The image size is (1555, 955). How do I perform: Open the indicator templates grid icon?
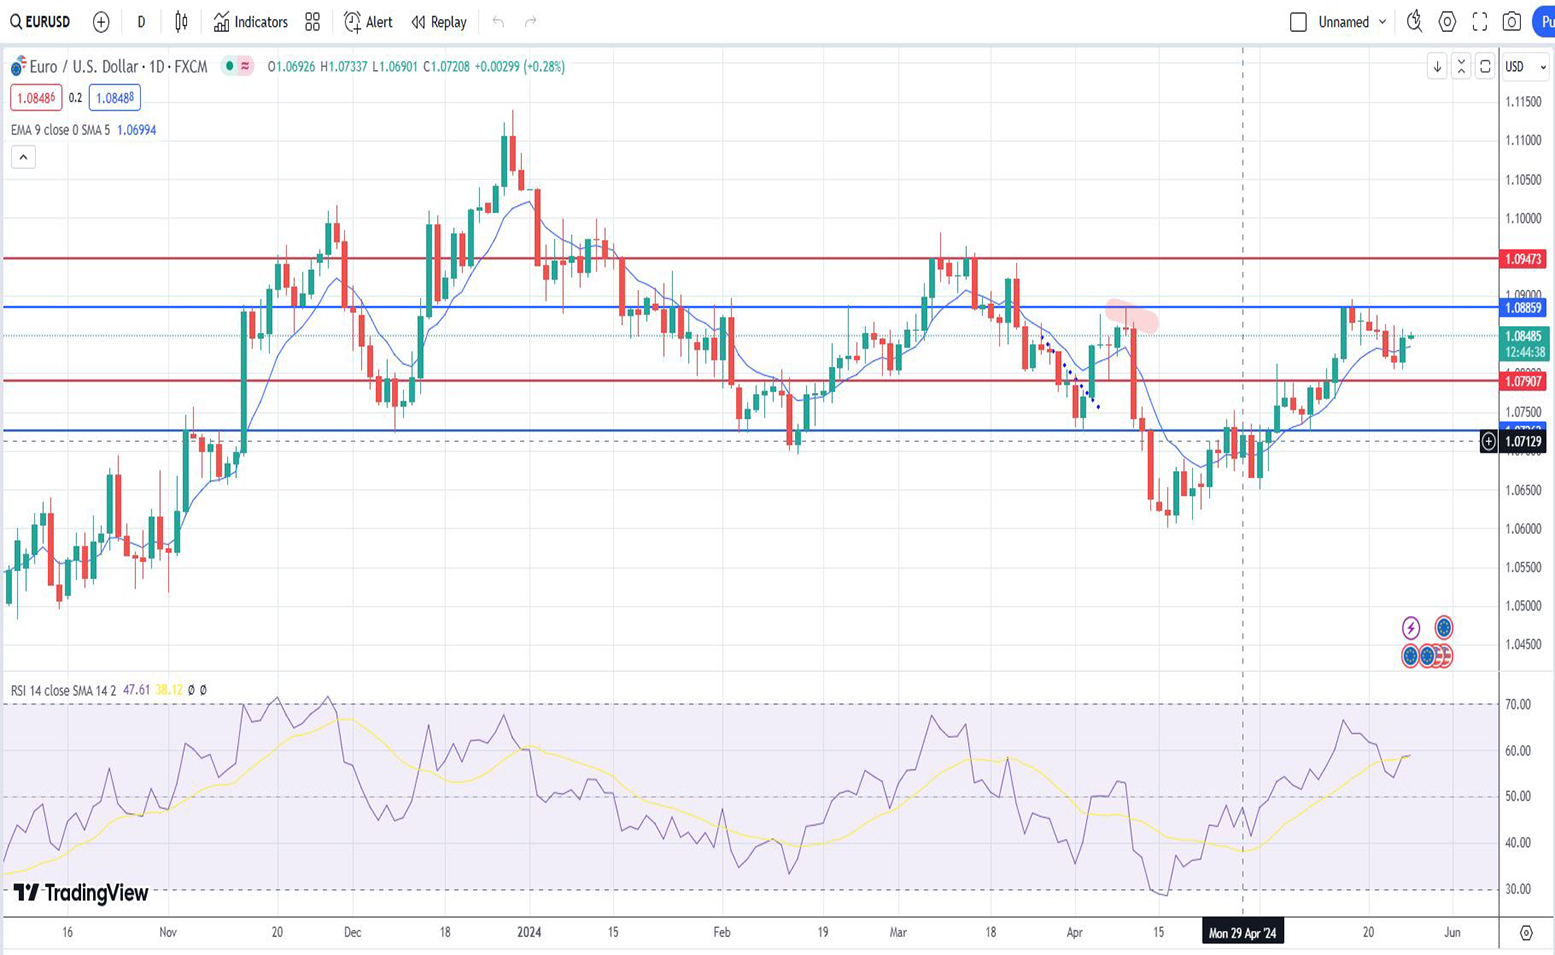[313, 22]
